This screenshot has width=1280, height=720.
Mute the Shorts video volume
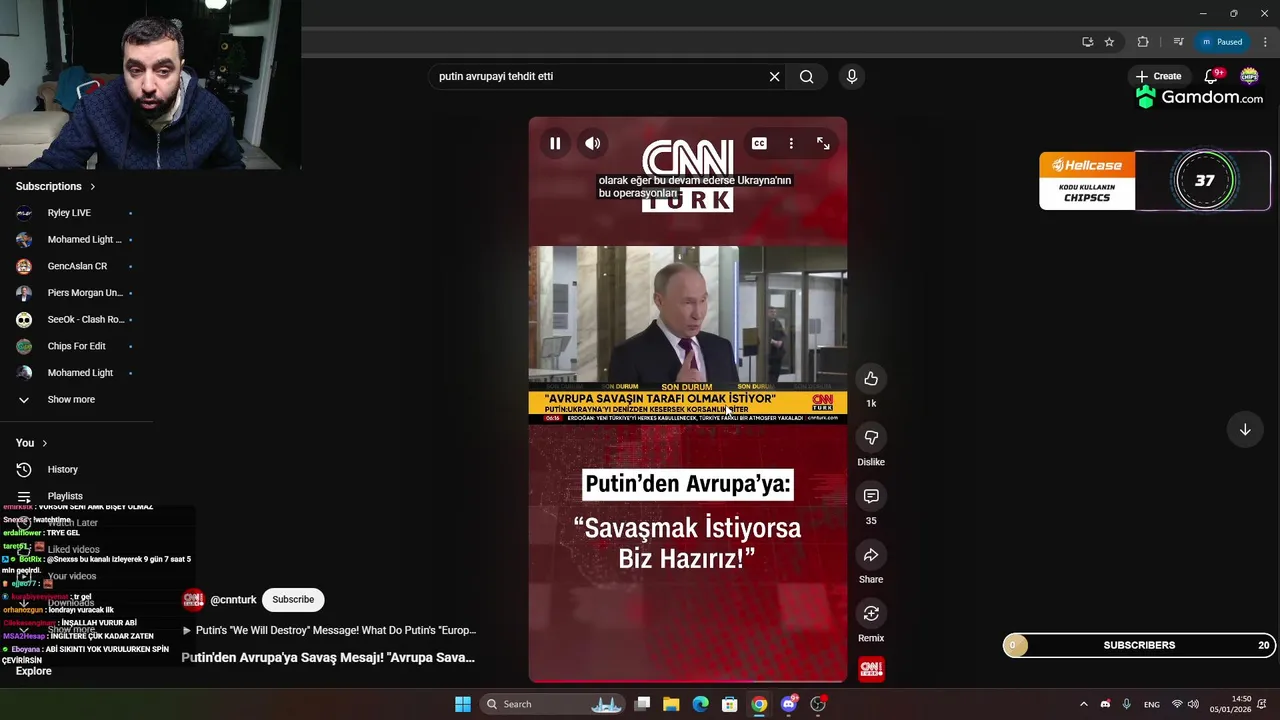point(593,143)
